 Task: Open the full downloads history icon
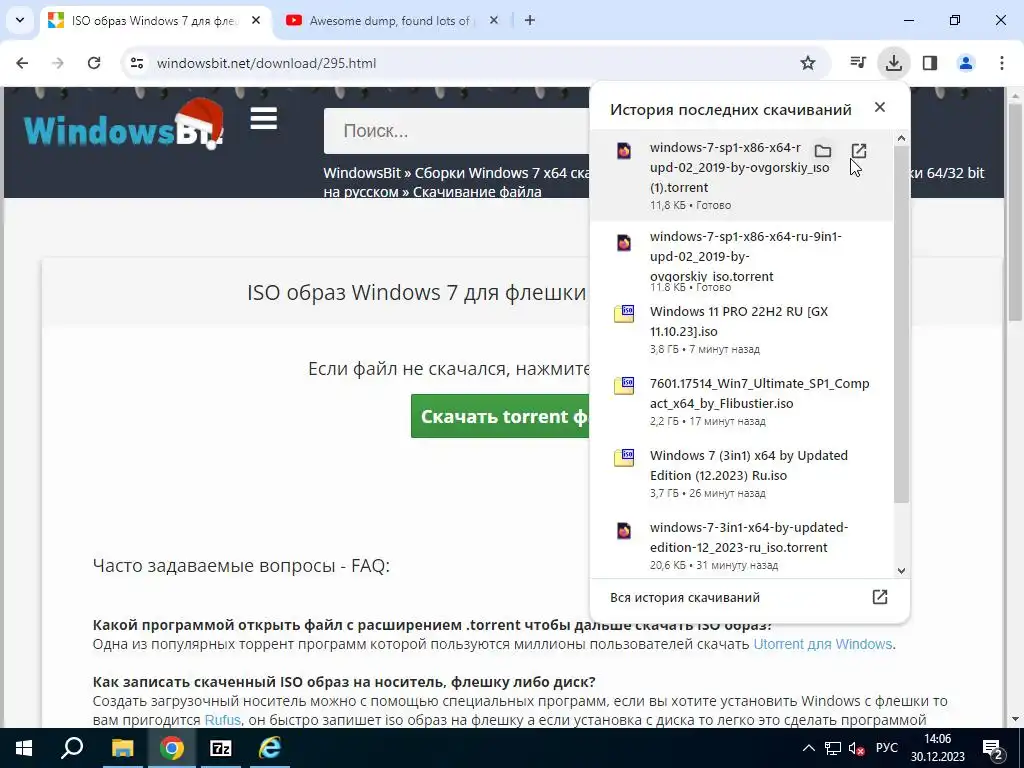point(880,597)
